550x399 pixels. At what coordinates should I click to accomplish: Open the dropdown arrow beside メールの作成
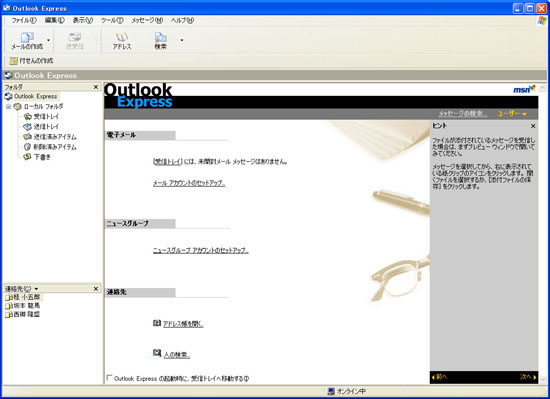tap(48, 40)
